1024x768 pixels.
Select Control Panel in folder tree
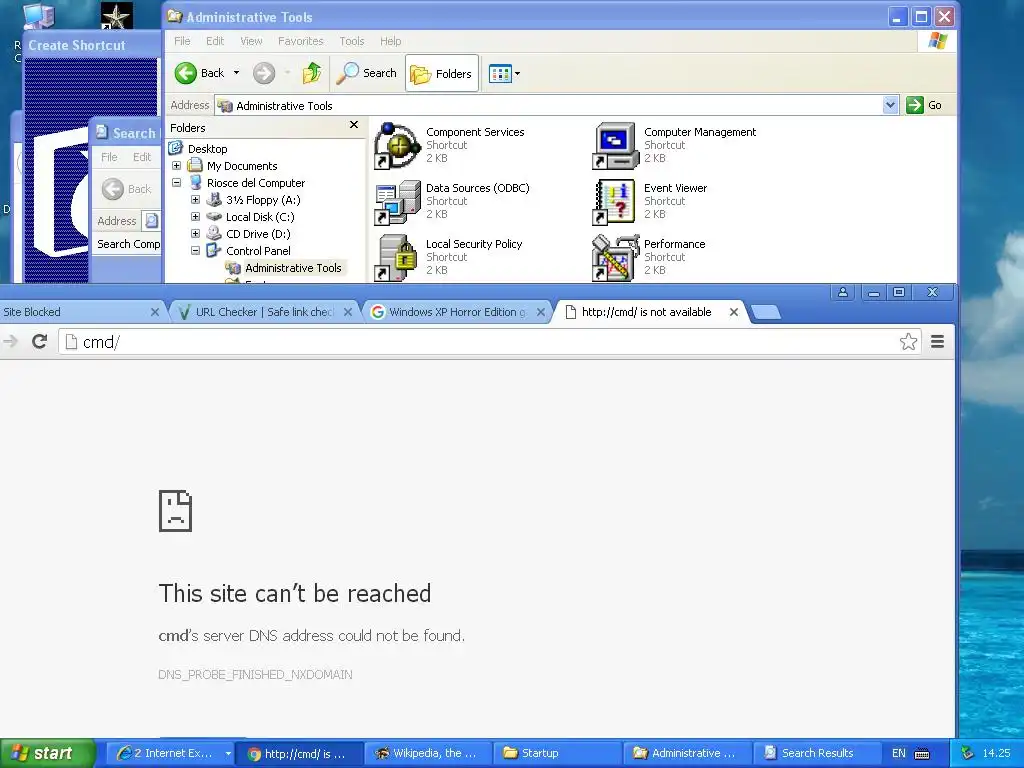tap(258, 251)
